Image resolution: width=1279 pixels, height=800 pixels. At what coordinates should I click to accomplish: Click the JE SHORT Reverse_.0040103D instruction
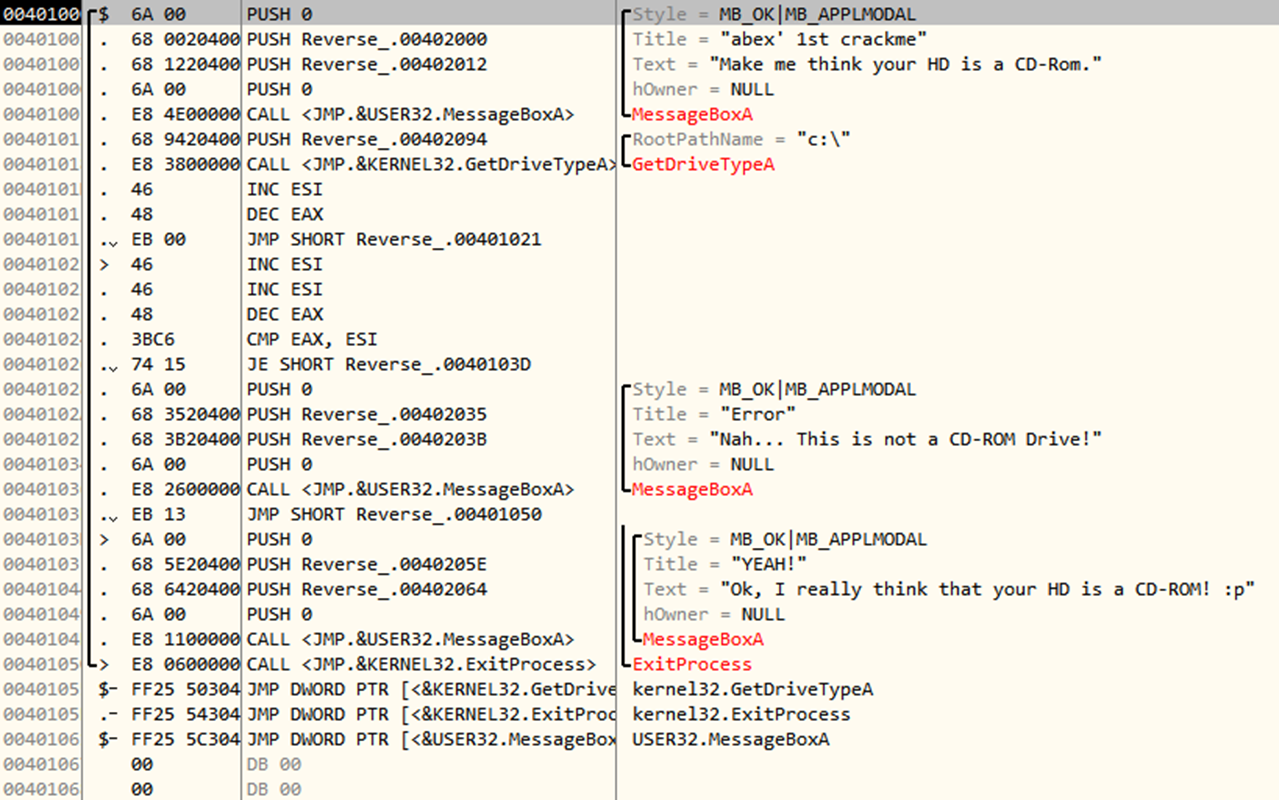389,364
